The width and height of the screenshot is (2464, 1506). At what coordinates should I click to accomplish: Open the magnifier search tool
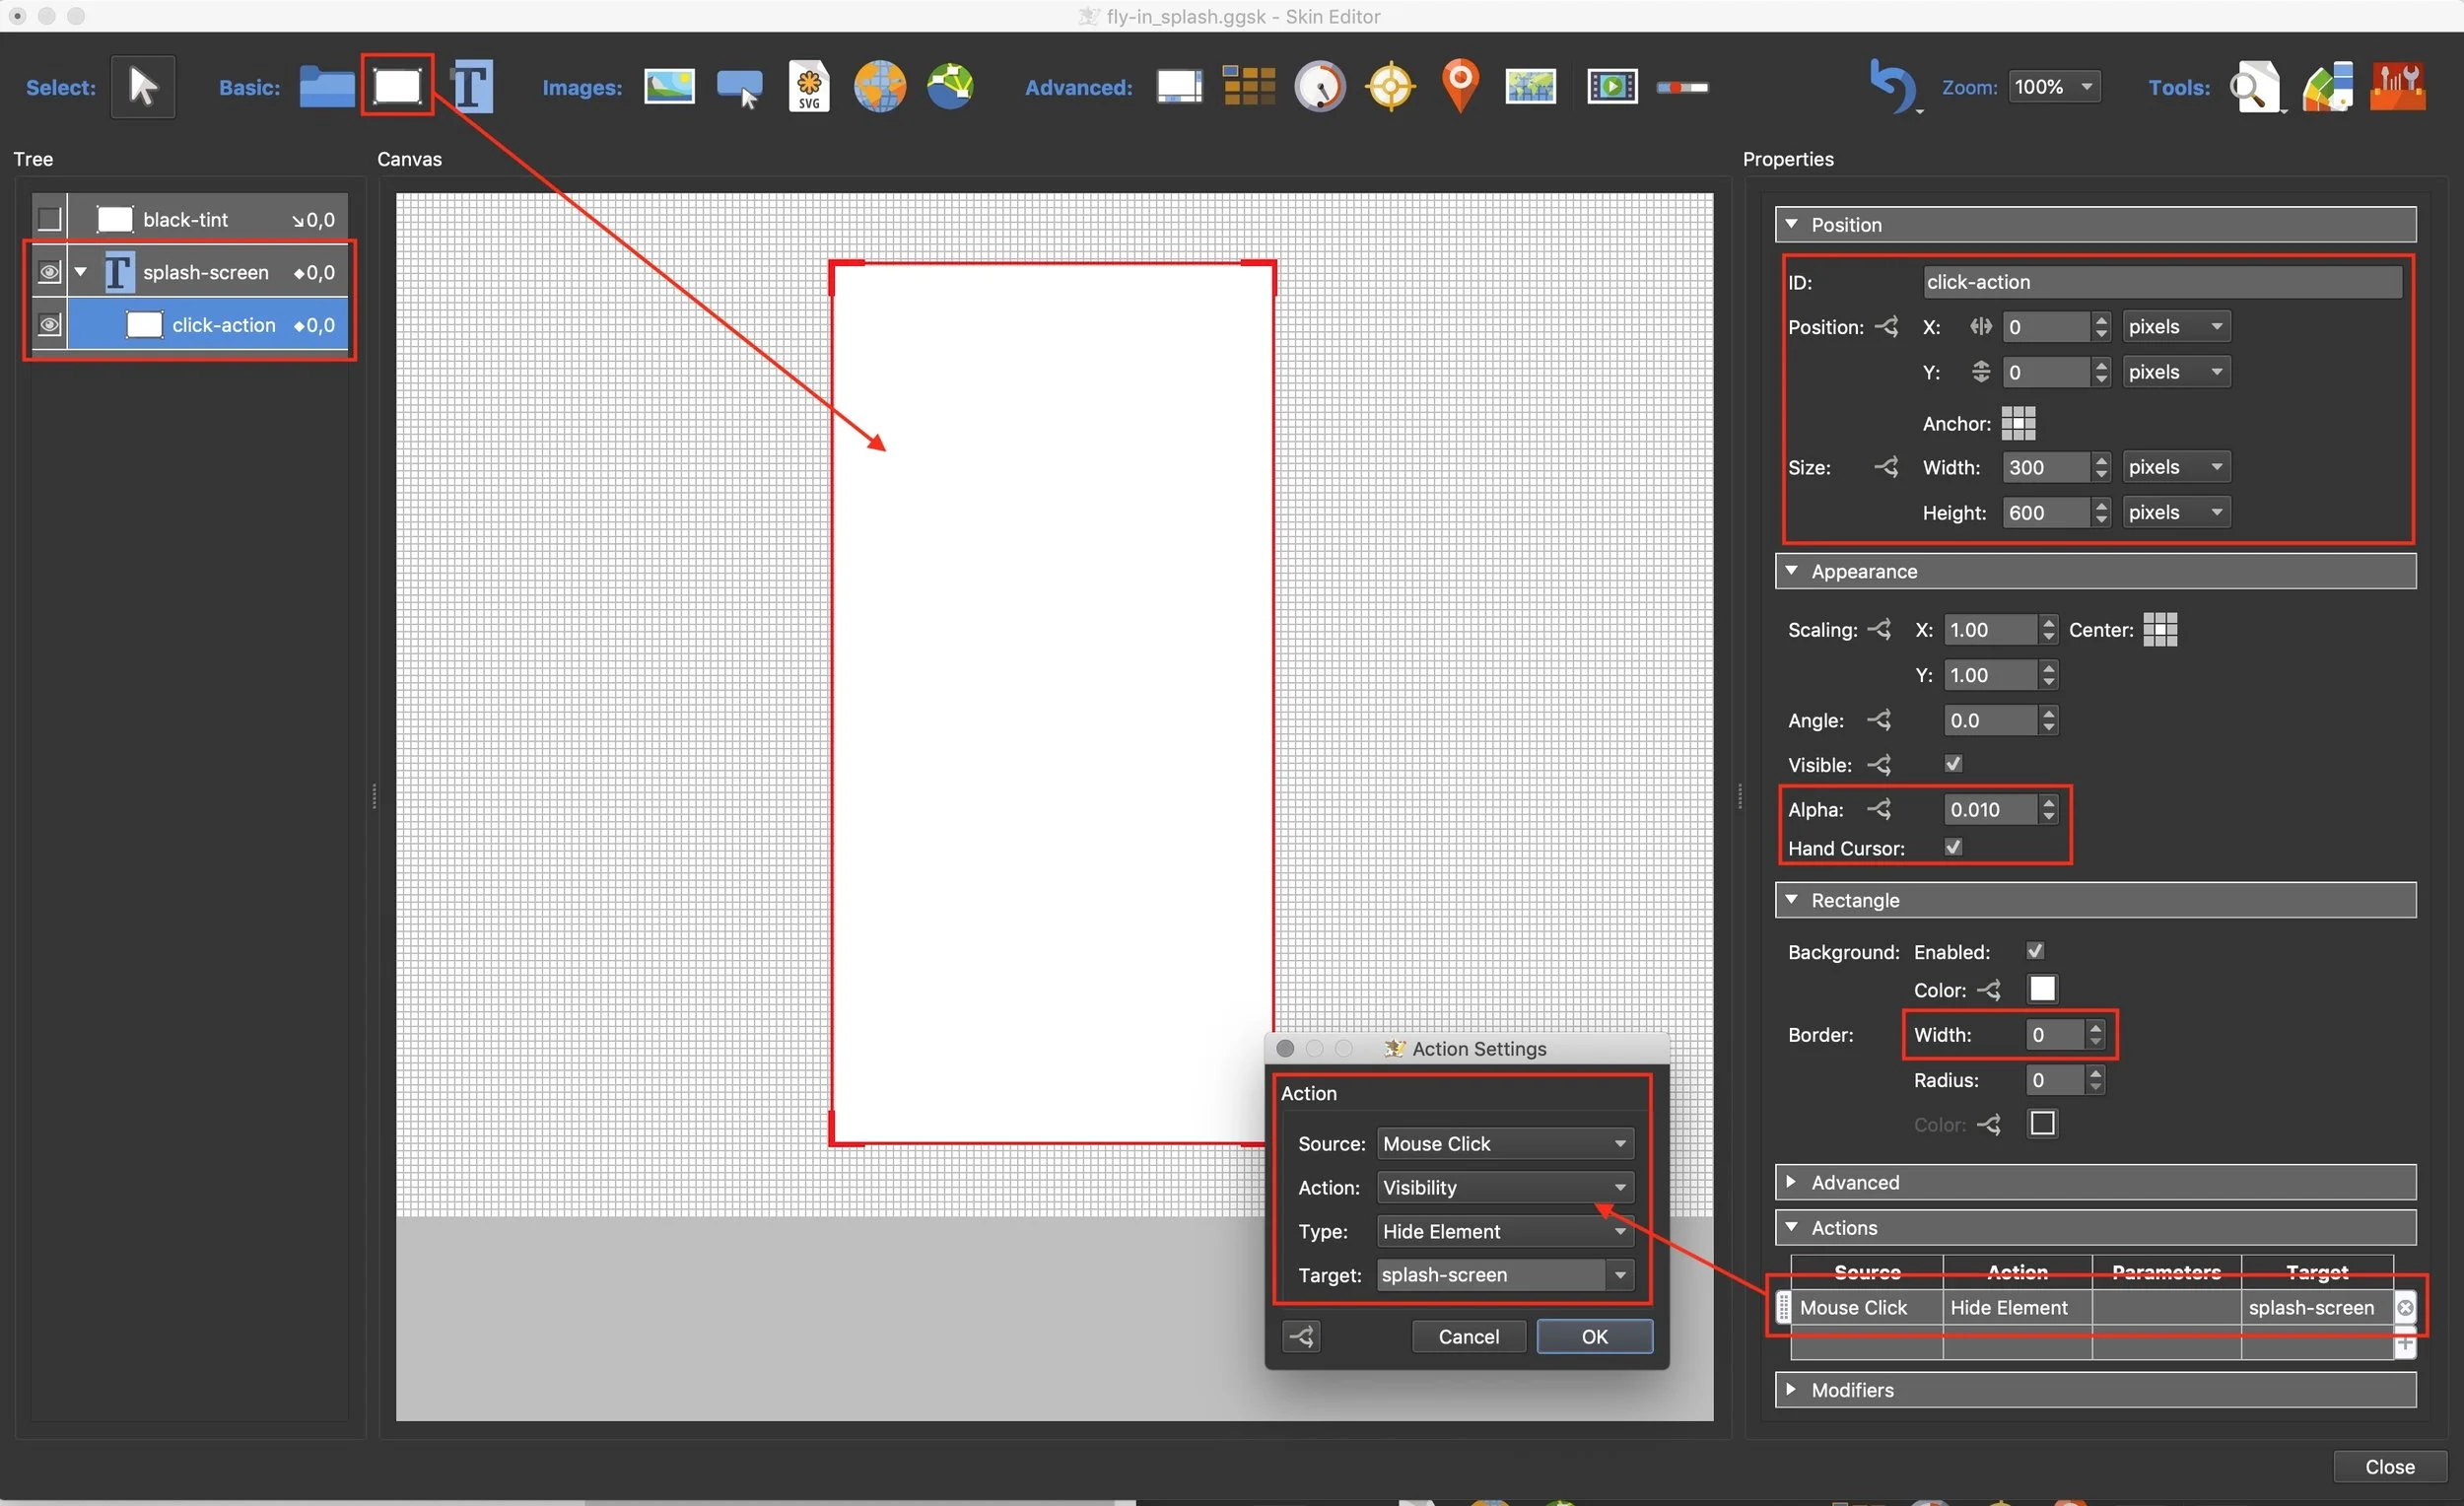[2255, 88]
